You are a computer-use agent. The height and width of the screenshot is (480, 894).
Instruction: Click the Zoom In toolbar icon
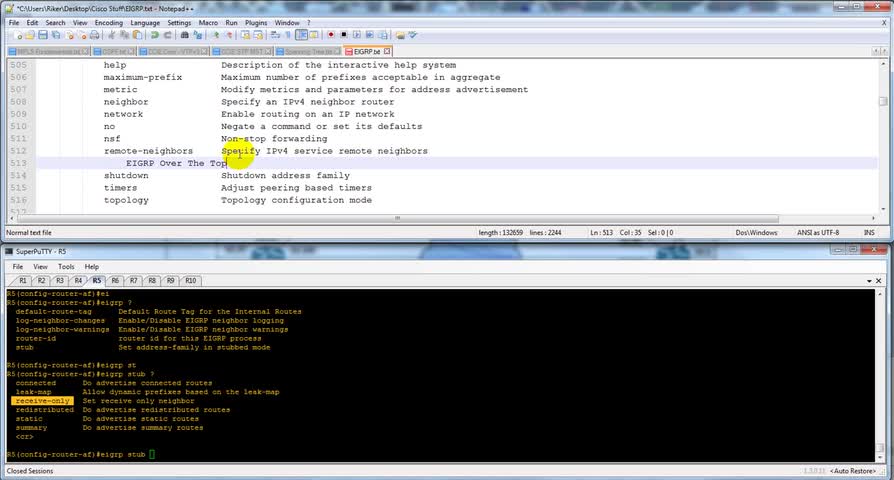(x=216, y=35)
